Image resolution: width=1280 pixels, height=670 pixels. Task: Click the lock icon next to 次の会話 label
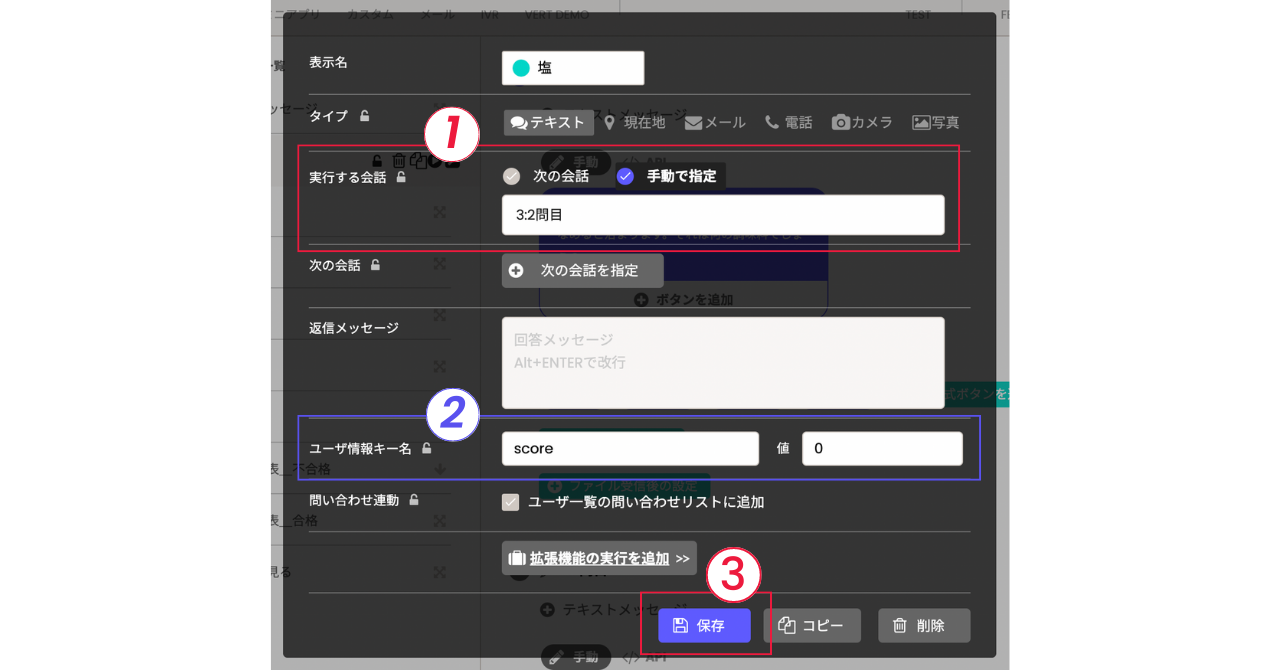click(x=375, y=265)
